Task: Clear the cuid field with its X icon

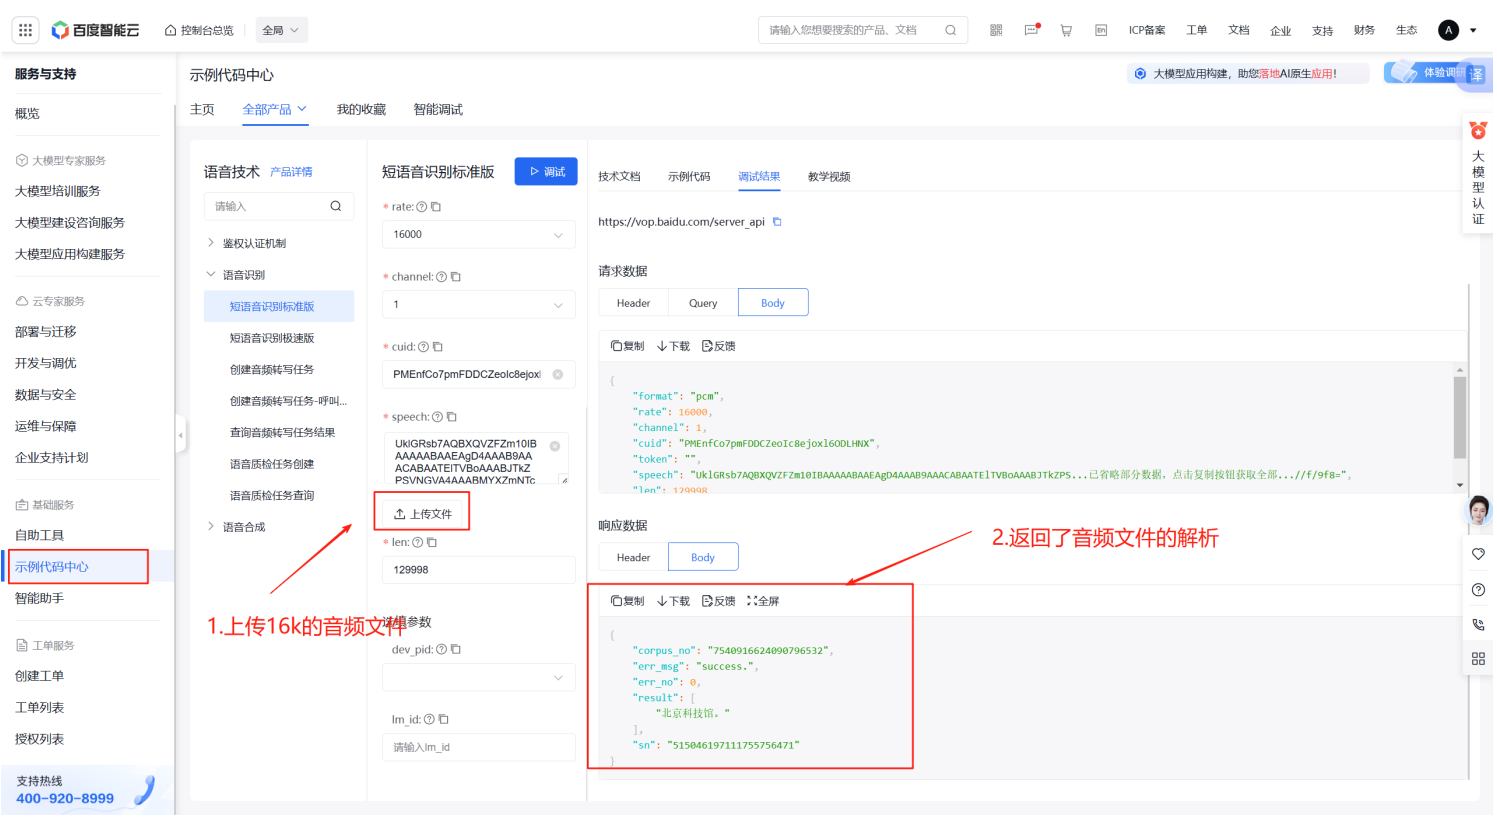Action: [558, 375]
